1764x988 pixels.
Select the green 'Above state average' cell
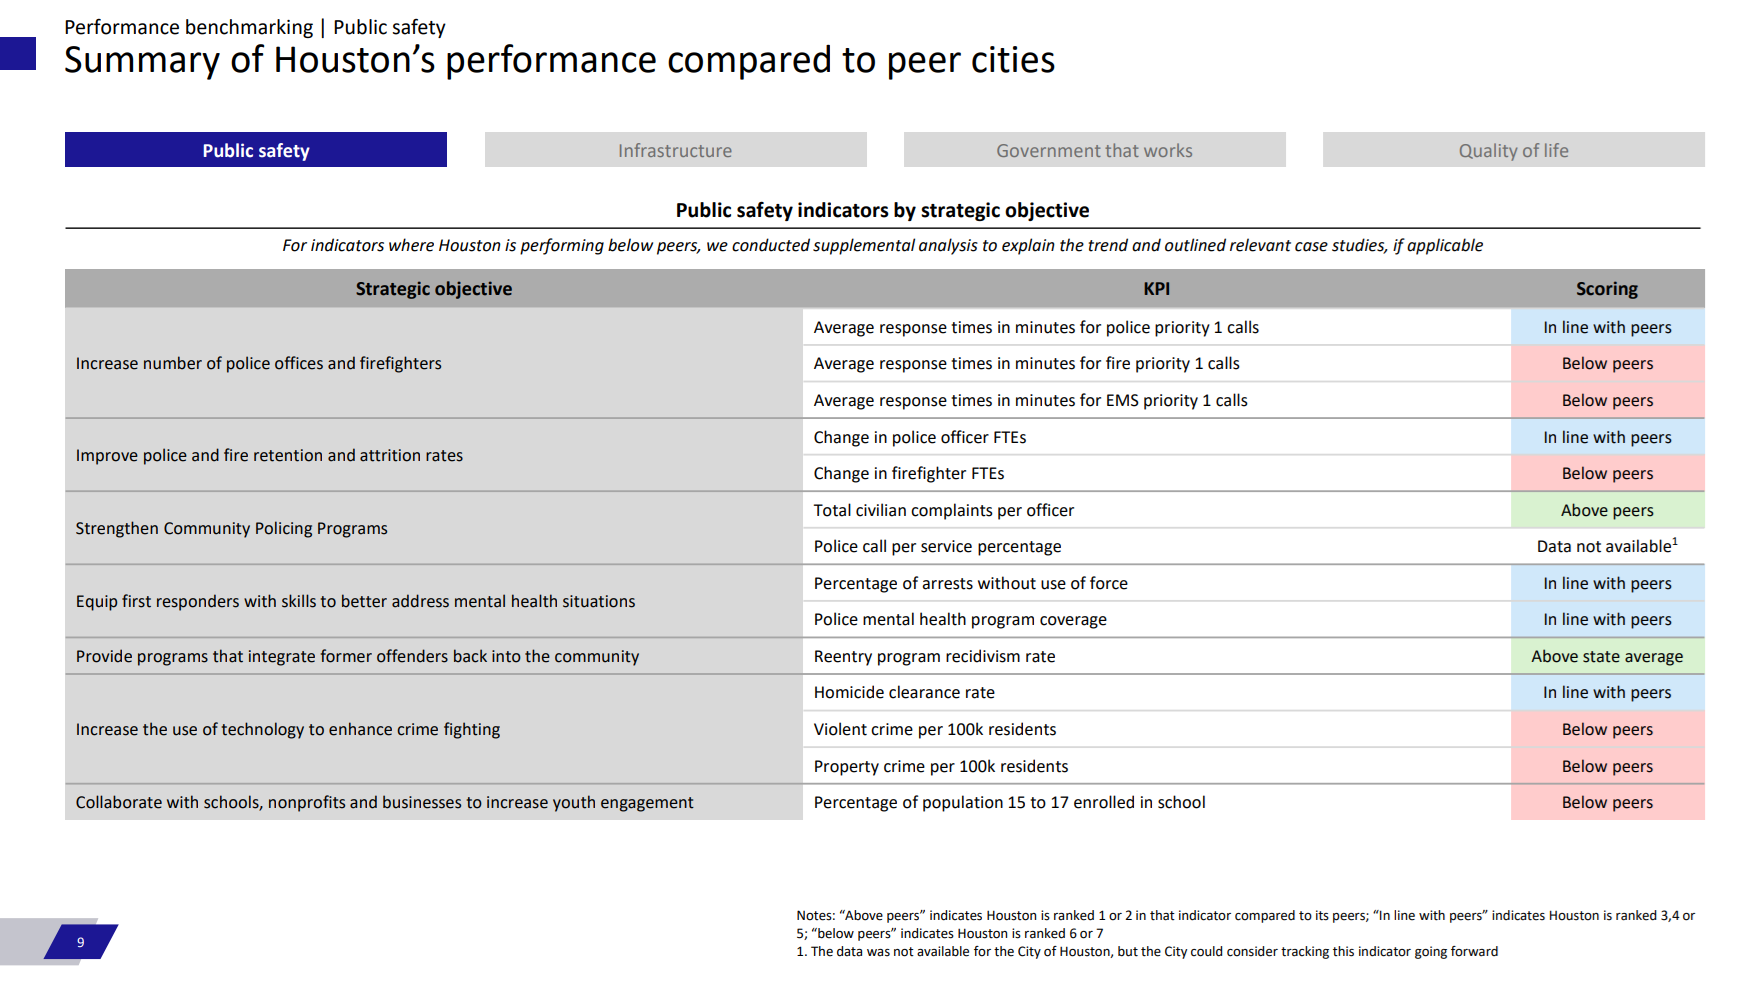(x=1607, y=656)
